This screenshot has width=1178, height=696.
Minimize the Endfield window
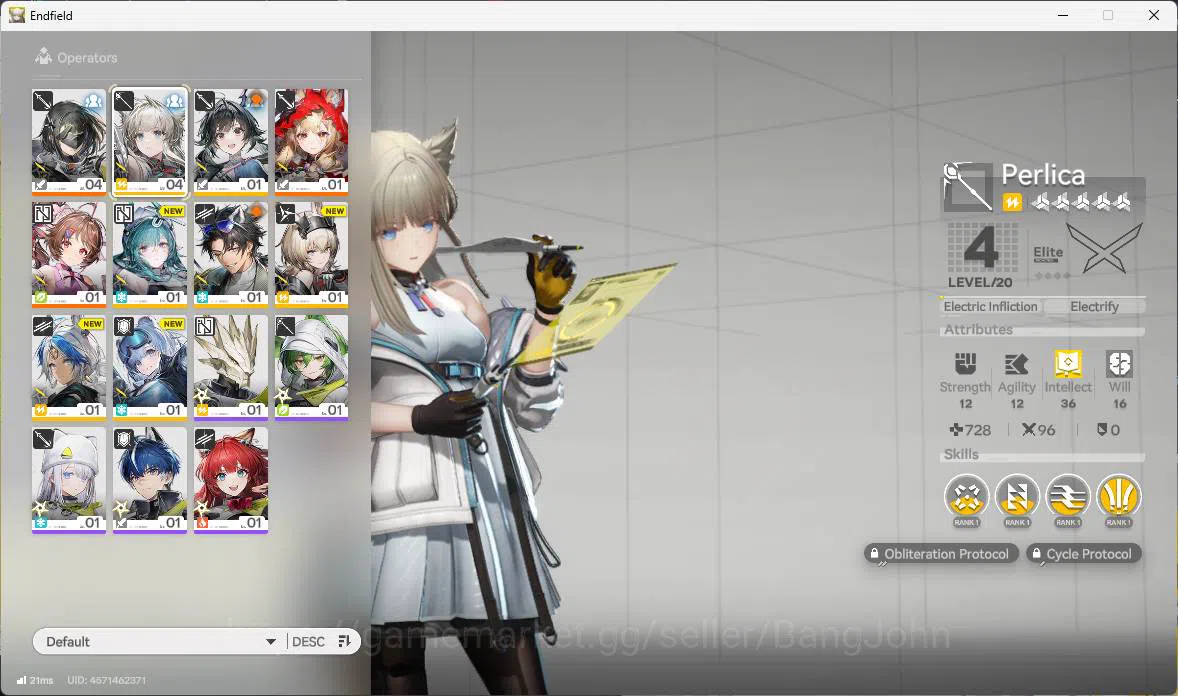click(1062, 15)
